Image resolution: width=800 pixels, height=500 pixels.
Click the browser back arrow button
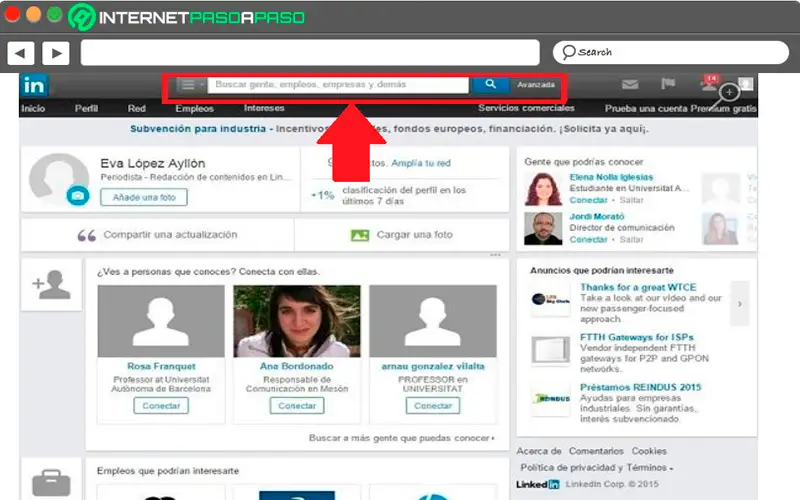20,53
